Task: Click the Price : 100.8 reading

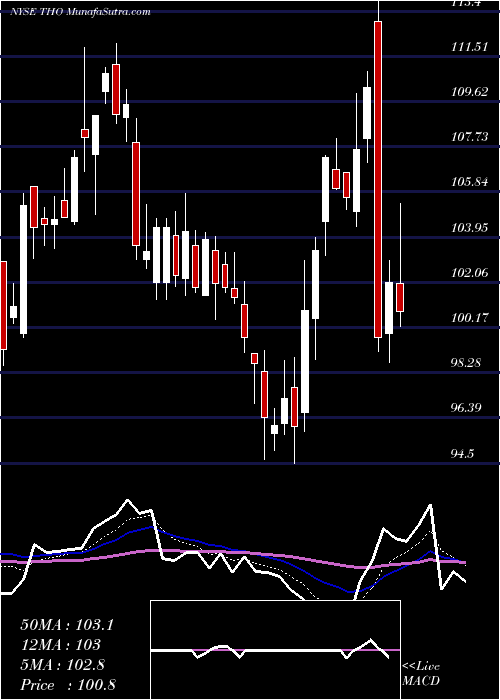Action: click(68, 684)
